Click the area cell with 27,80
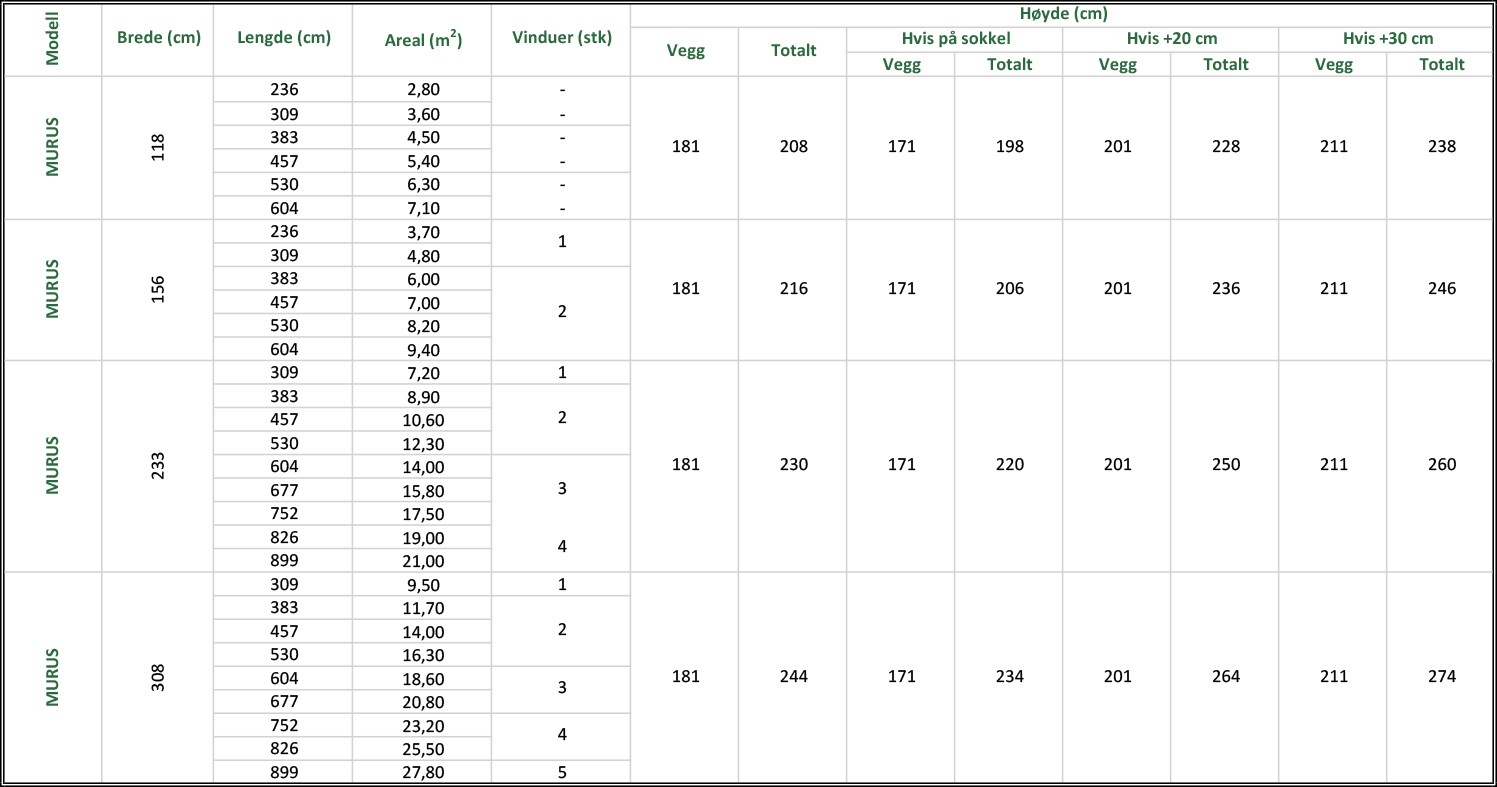 422,772
